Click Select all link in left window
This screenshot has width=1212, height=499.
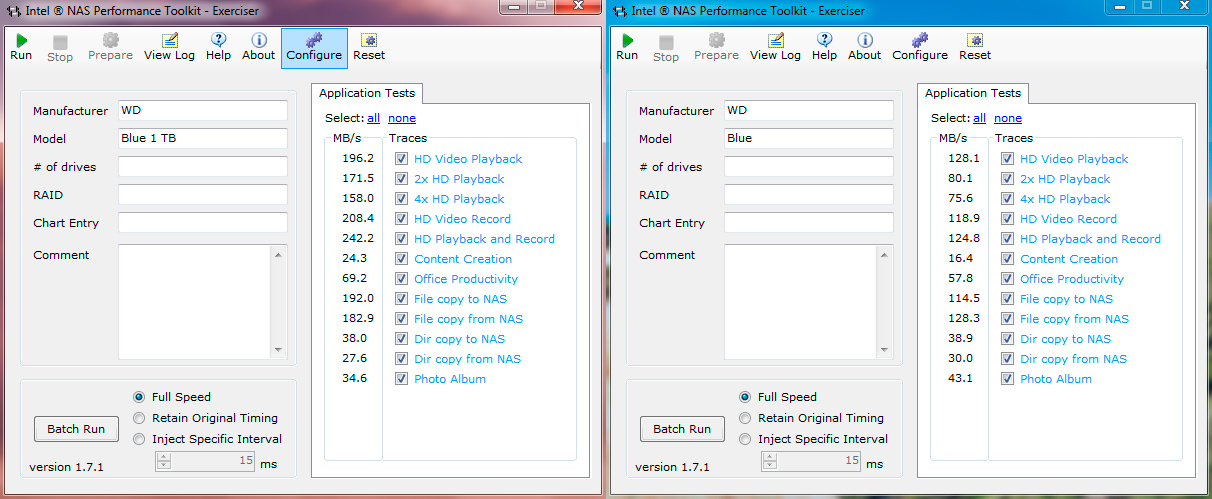[x=373, y=118]
